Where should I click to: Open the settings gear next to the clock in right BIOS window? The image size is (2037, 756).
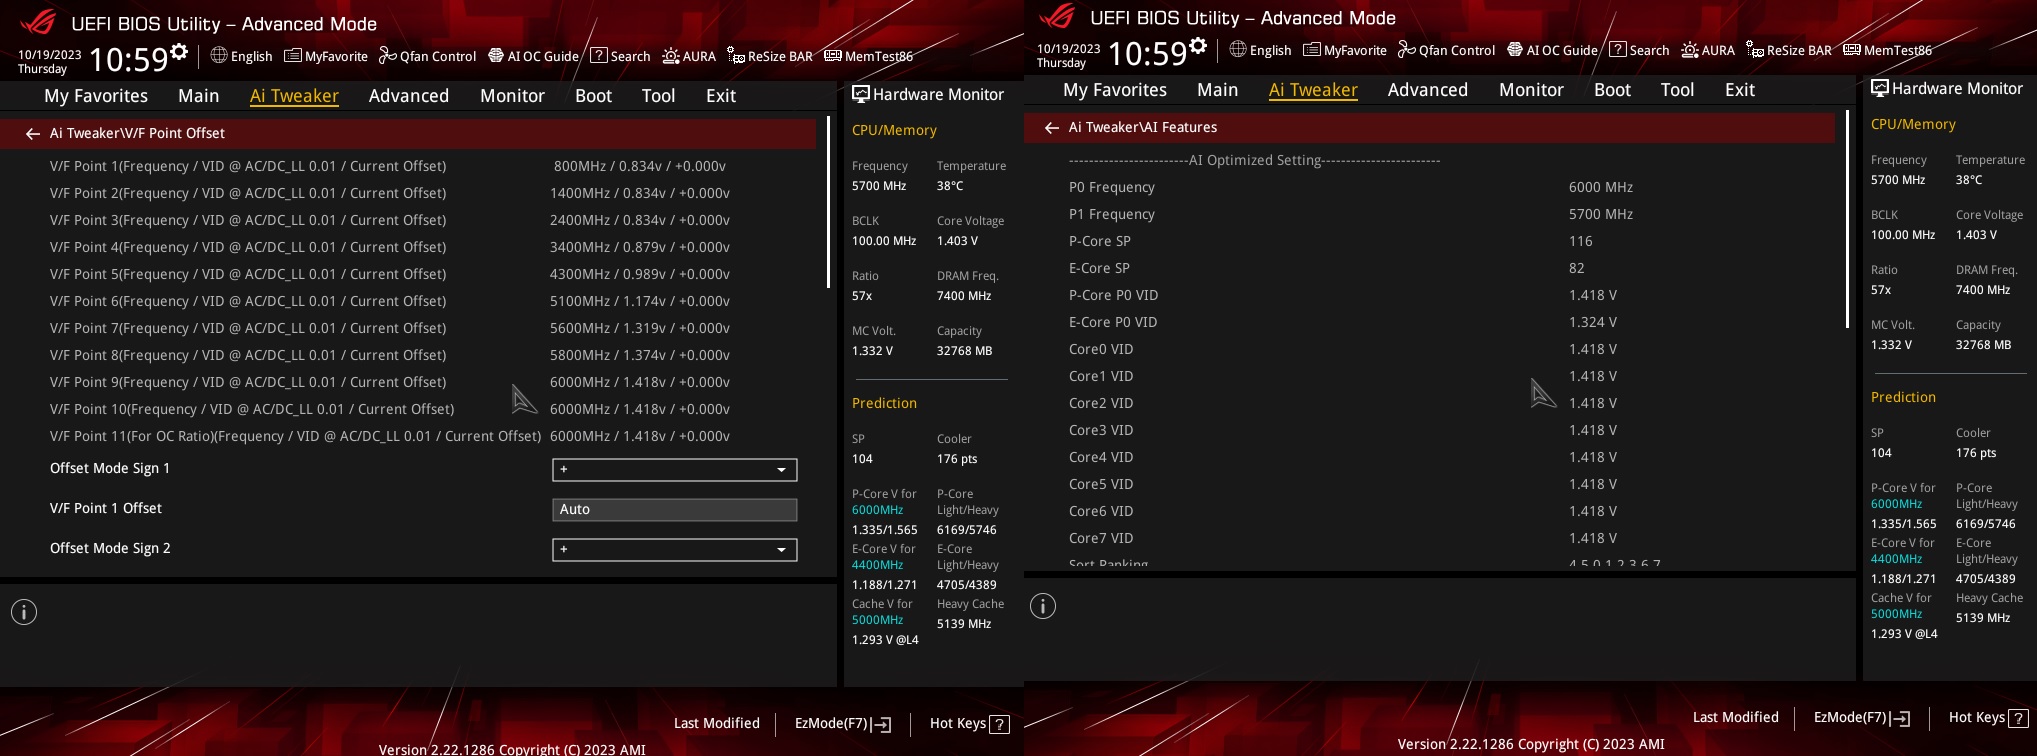click(1198, 46)
